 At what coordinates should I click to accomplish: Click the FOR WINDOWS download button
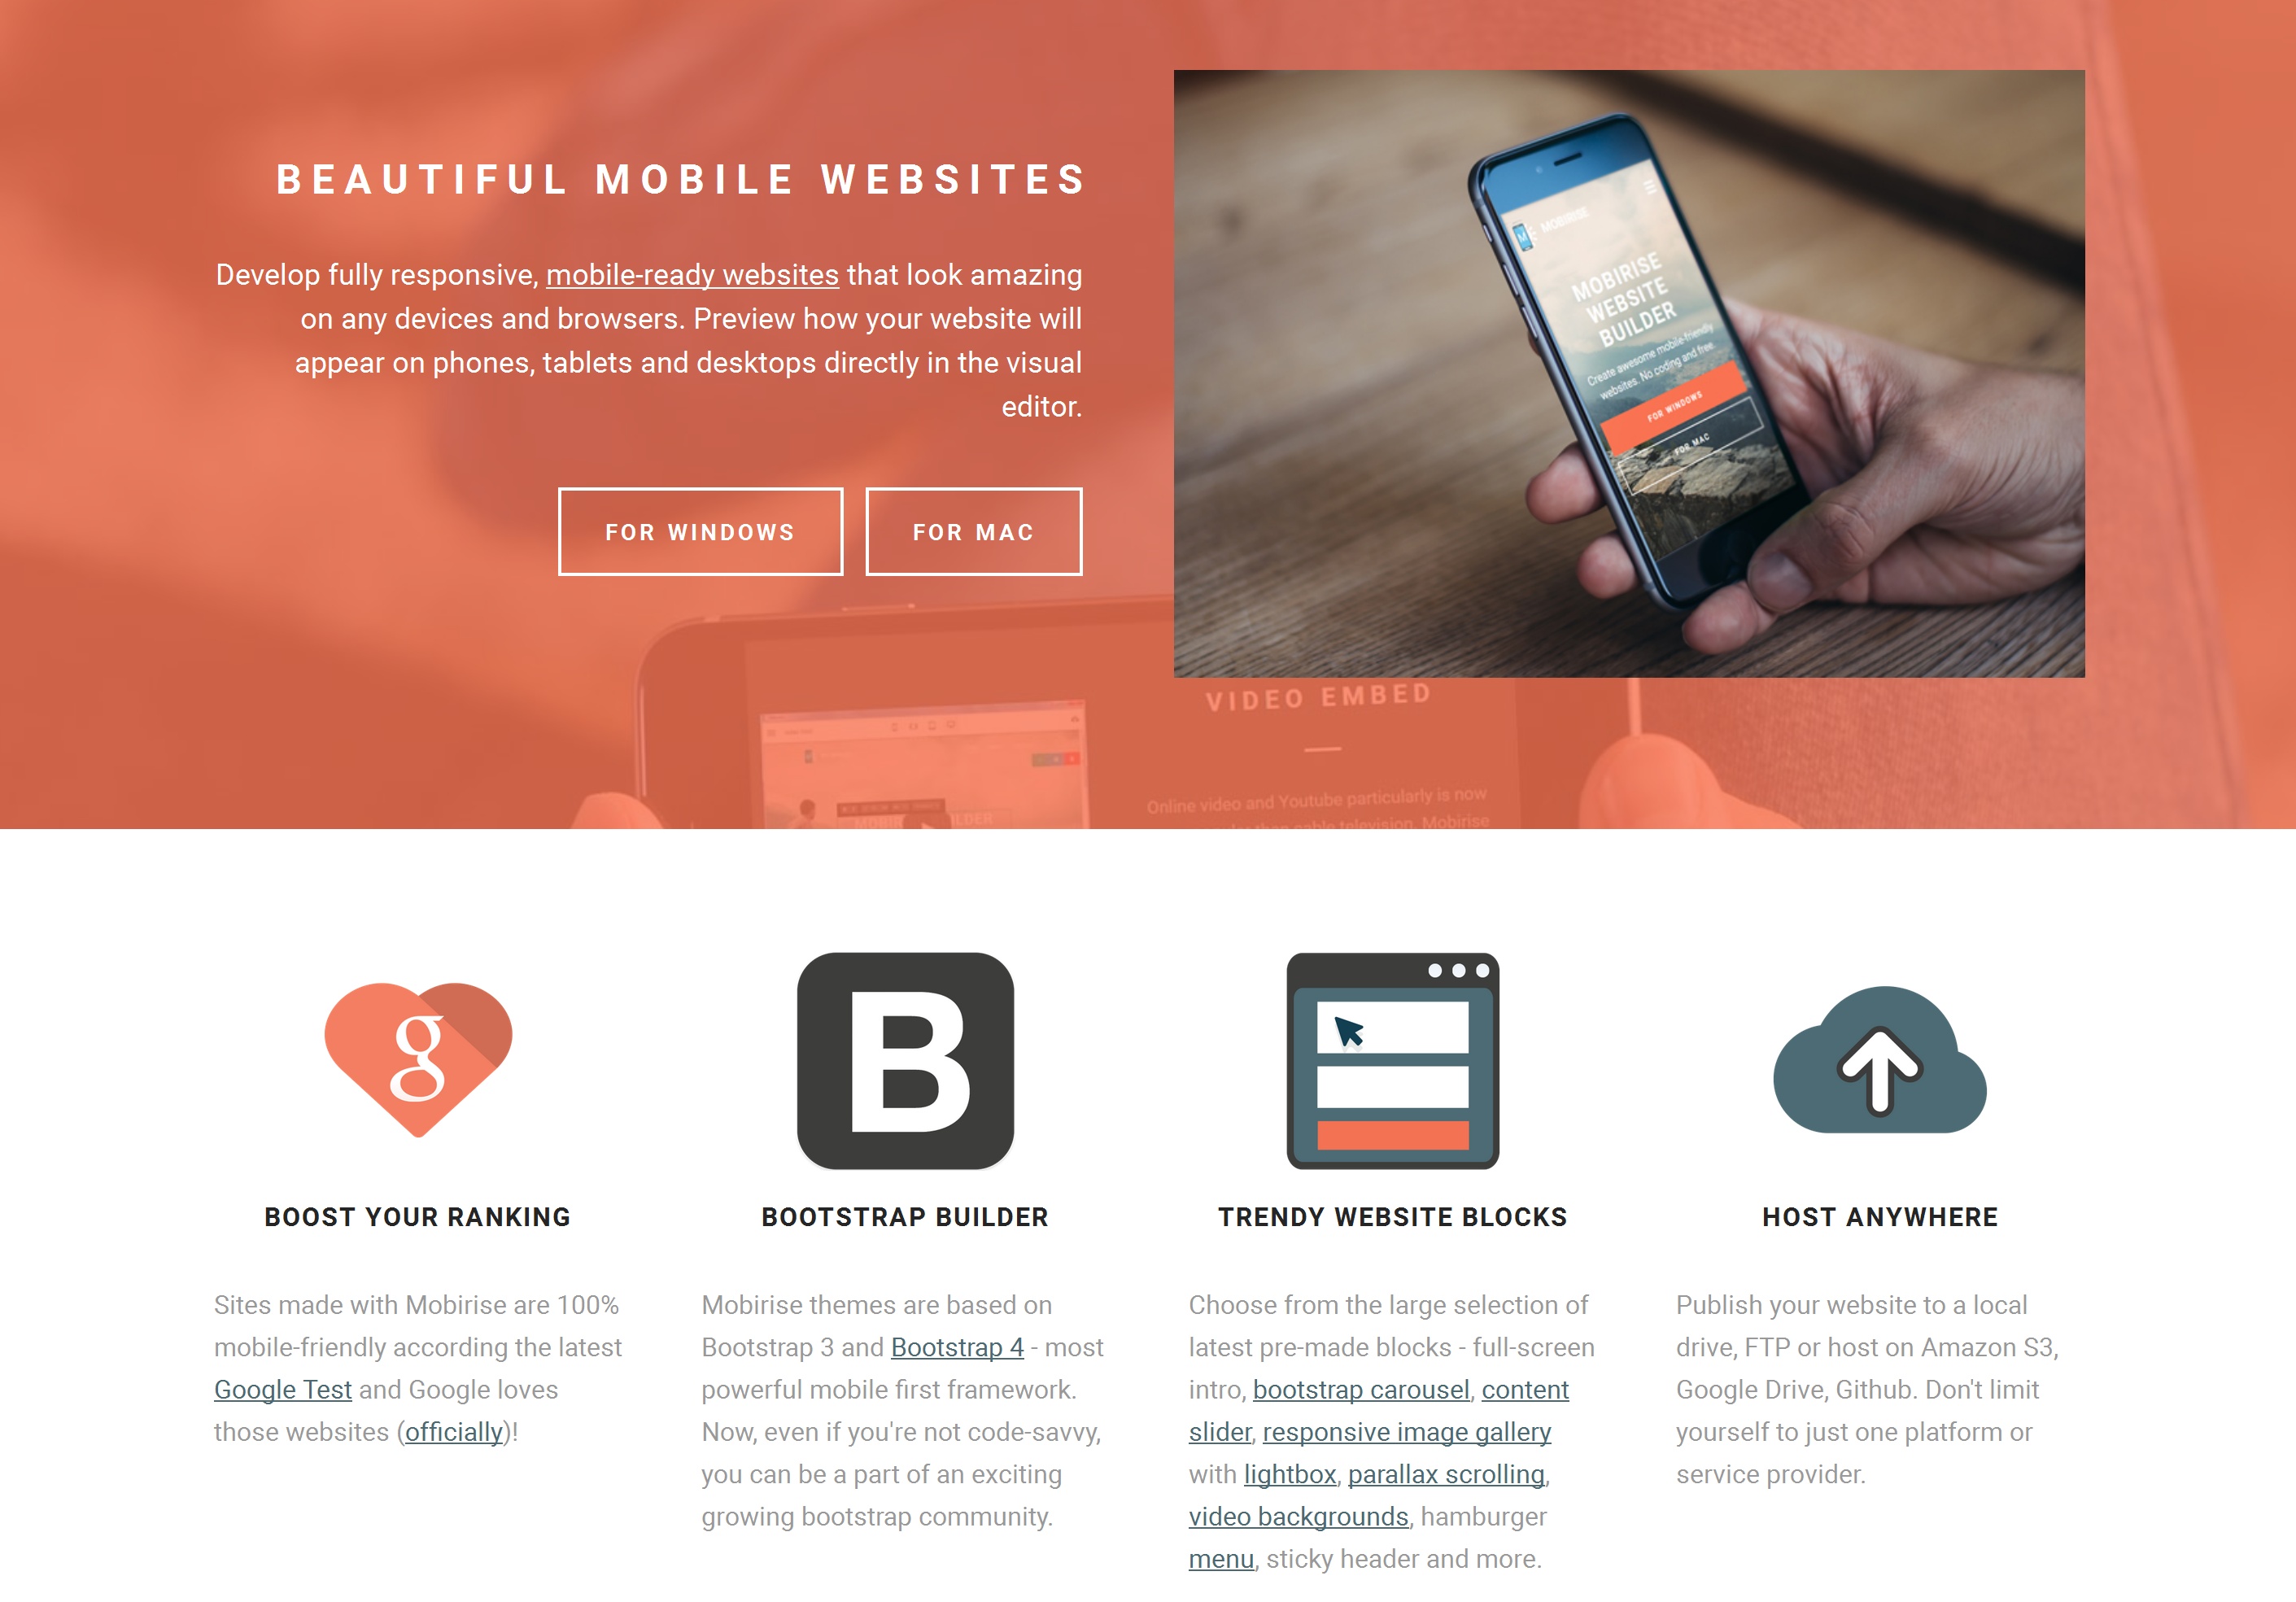click(700, 530)
